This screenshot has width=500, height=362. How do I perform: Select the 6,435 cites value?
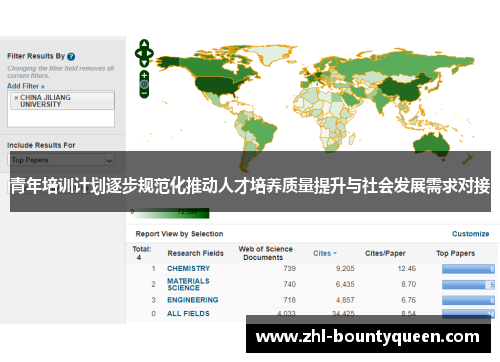(x=345, y=284)
